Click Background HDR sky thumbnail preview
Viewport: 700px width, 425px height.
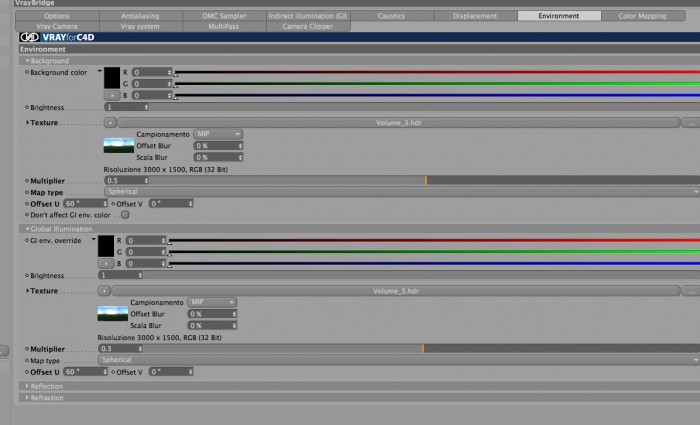(119, 146)
